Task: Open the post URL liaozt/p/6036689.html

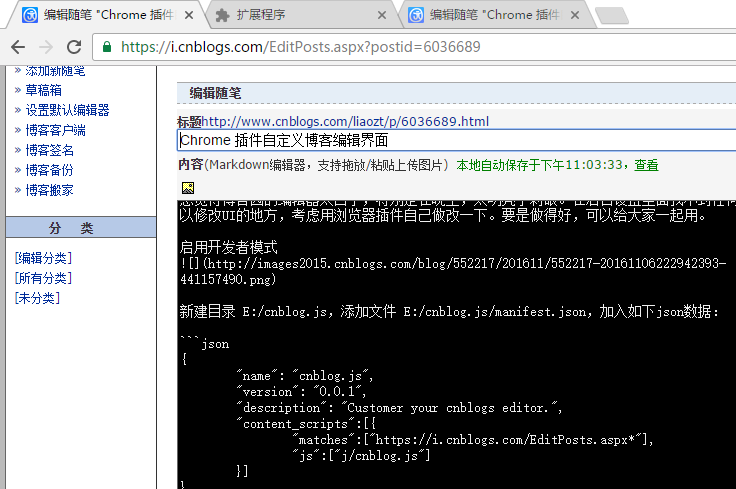Action: [345, 122]
